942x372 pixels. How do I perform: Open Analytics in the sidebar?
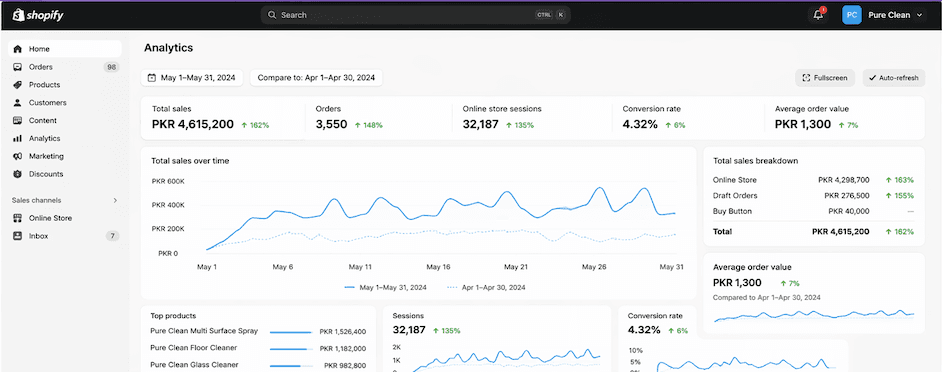[x=65, y=138]
